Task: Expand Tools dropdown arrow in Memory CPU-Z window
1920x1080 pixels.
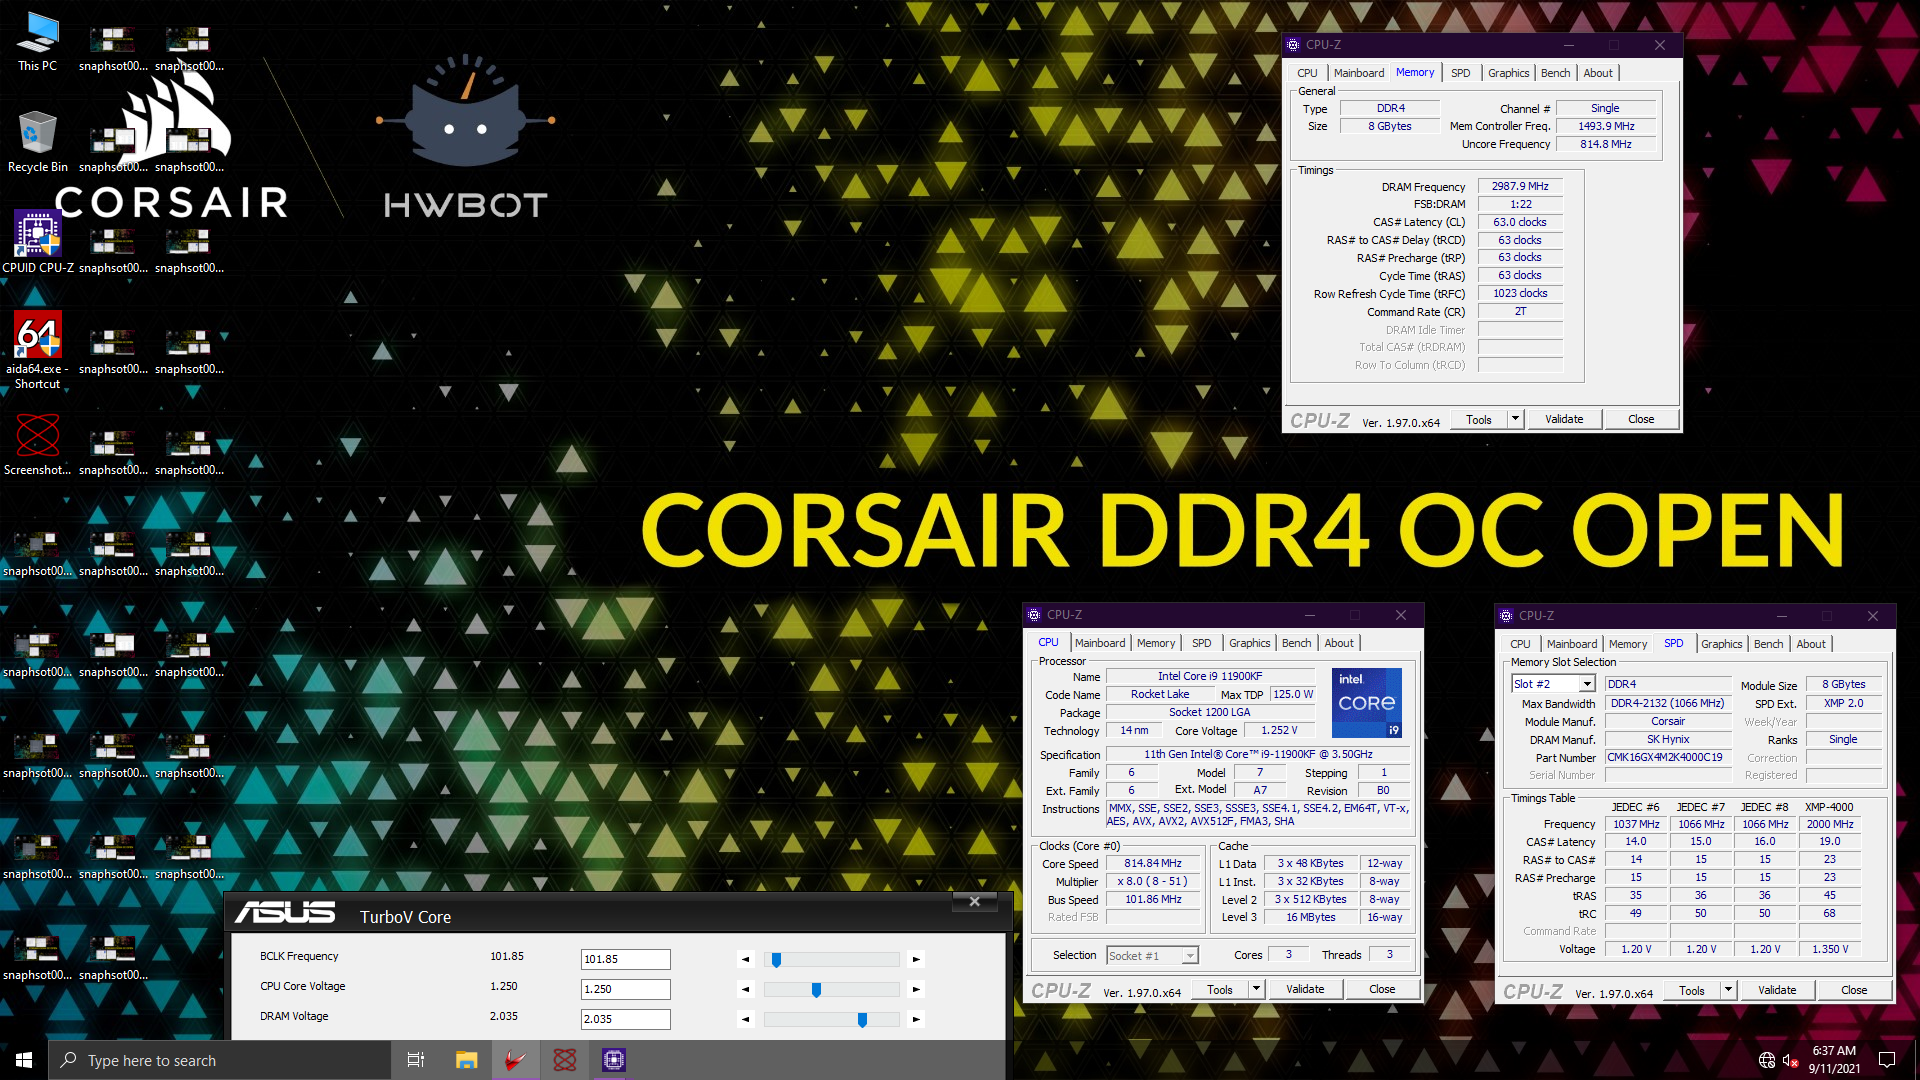Action: click(x=1516, y=419)
